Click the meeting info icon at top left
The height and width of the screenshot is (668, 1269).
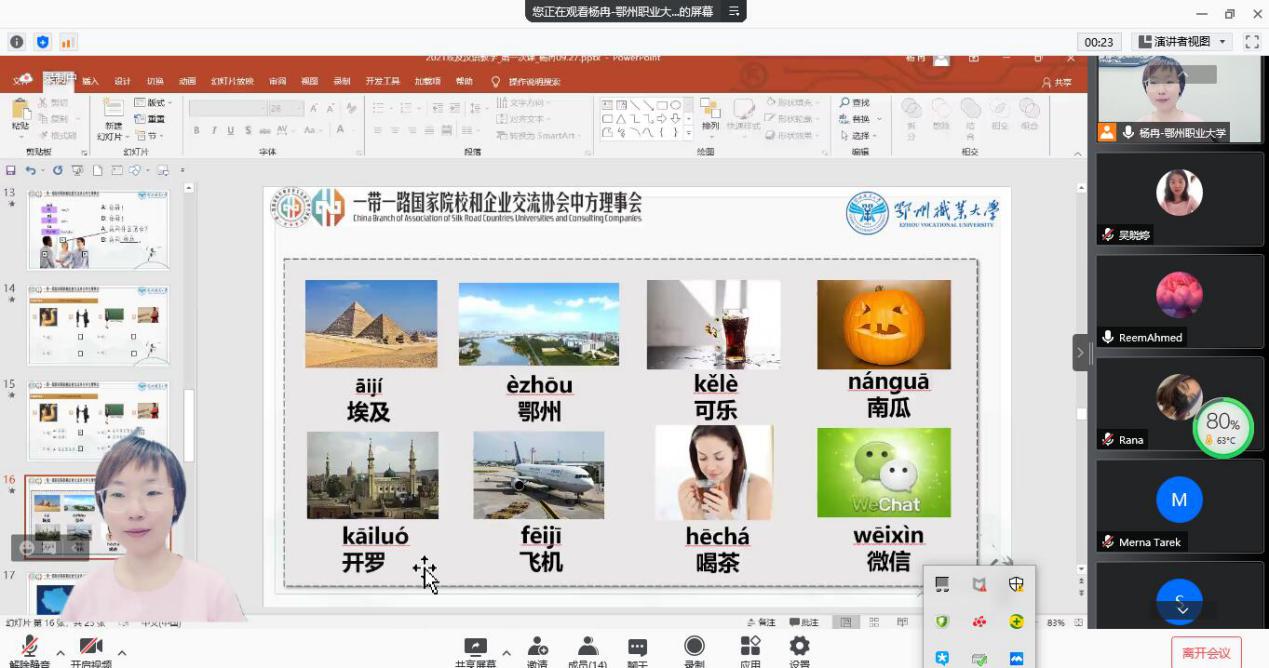[x=16, y=42]
